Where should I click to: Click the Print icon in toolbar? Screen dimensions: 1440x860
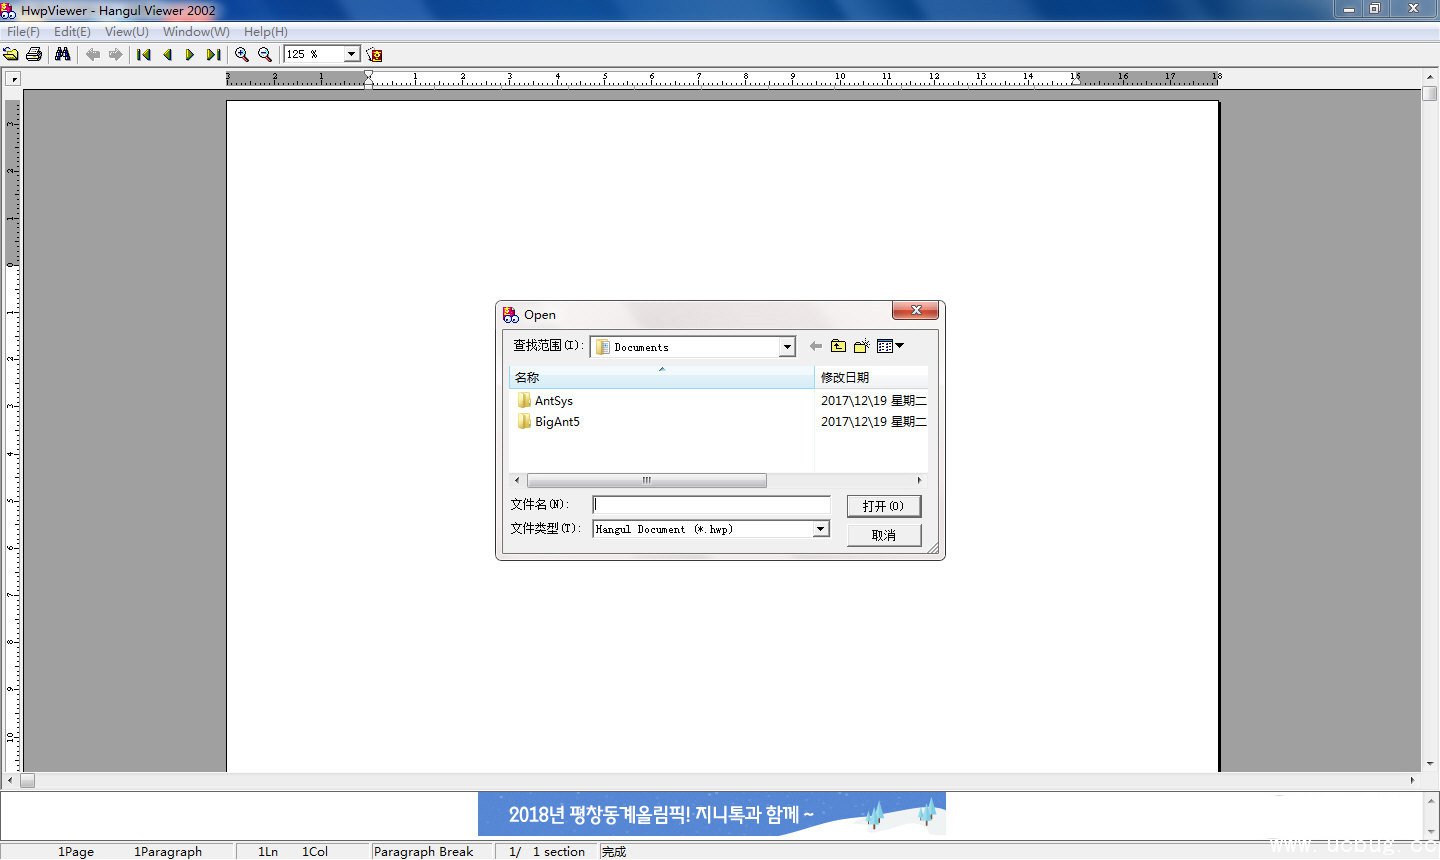coord(34,54)
